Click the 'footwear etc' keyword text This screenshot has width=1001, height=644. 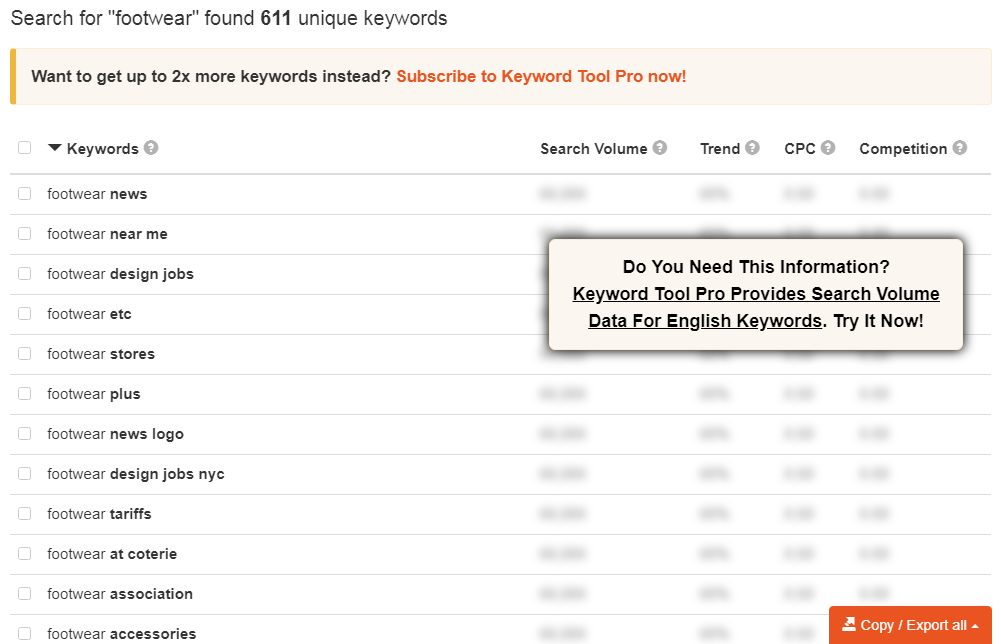click(x=89, y=314)
